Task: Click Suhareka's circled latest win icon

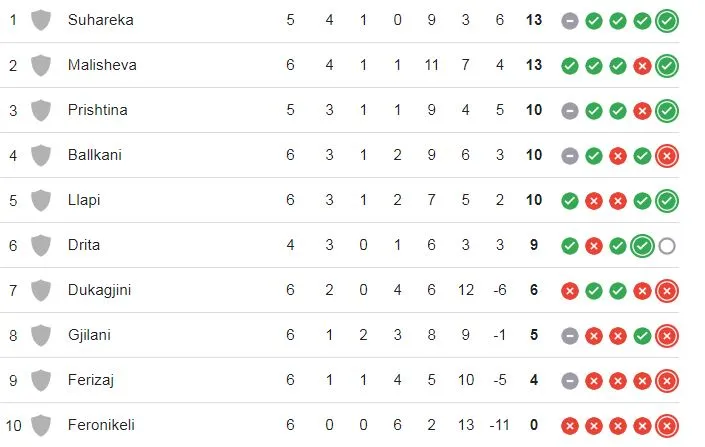Action: tap(666, 21)
